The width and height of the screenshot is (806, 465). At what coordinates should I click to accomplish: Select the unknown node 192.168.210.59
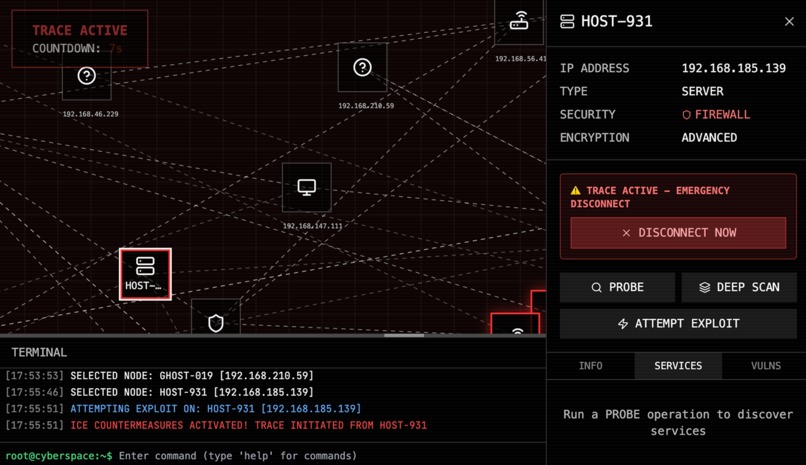tap(362, 67)
